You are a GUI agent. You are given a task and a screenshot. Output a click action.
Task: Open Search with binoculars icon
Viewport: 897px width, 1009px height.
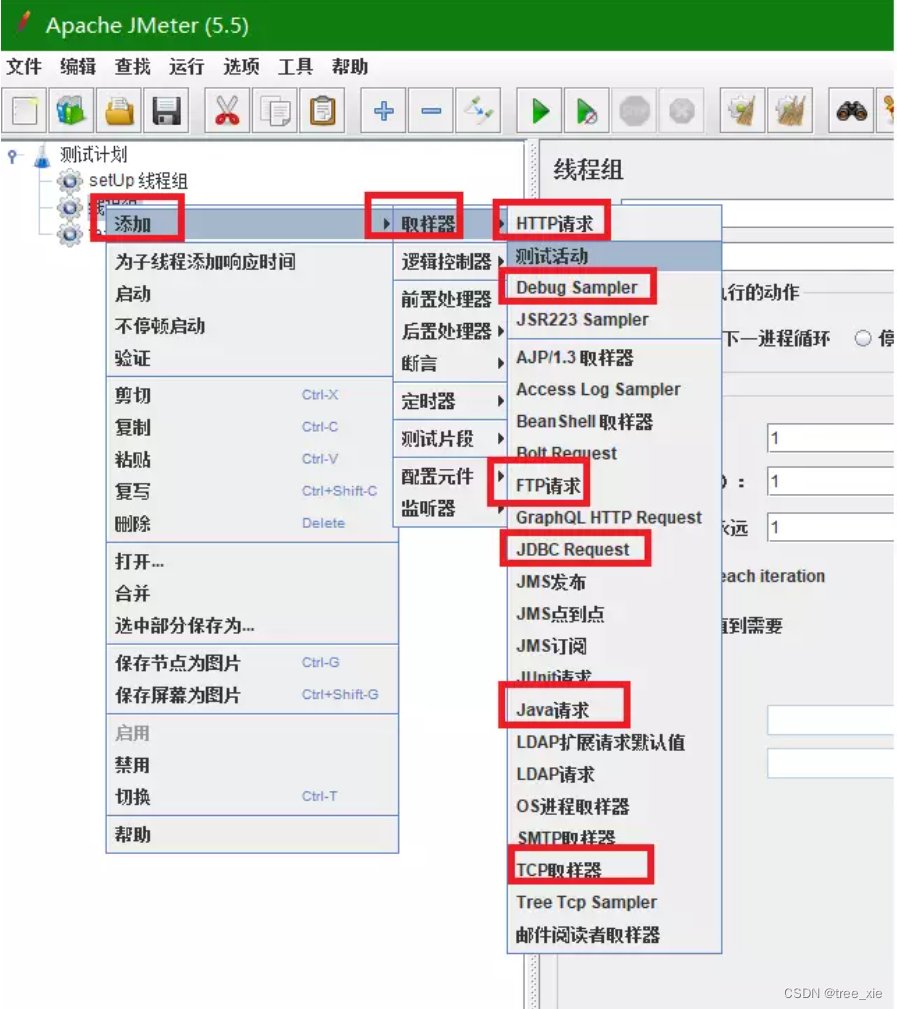pyautogui.click(x=851, y=111)
